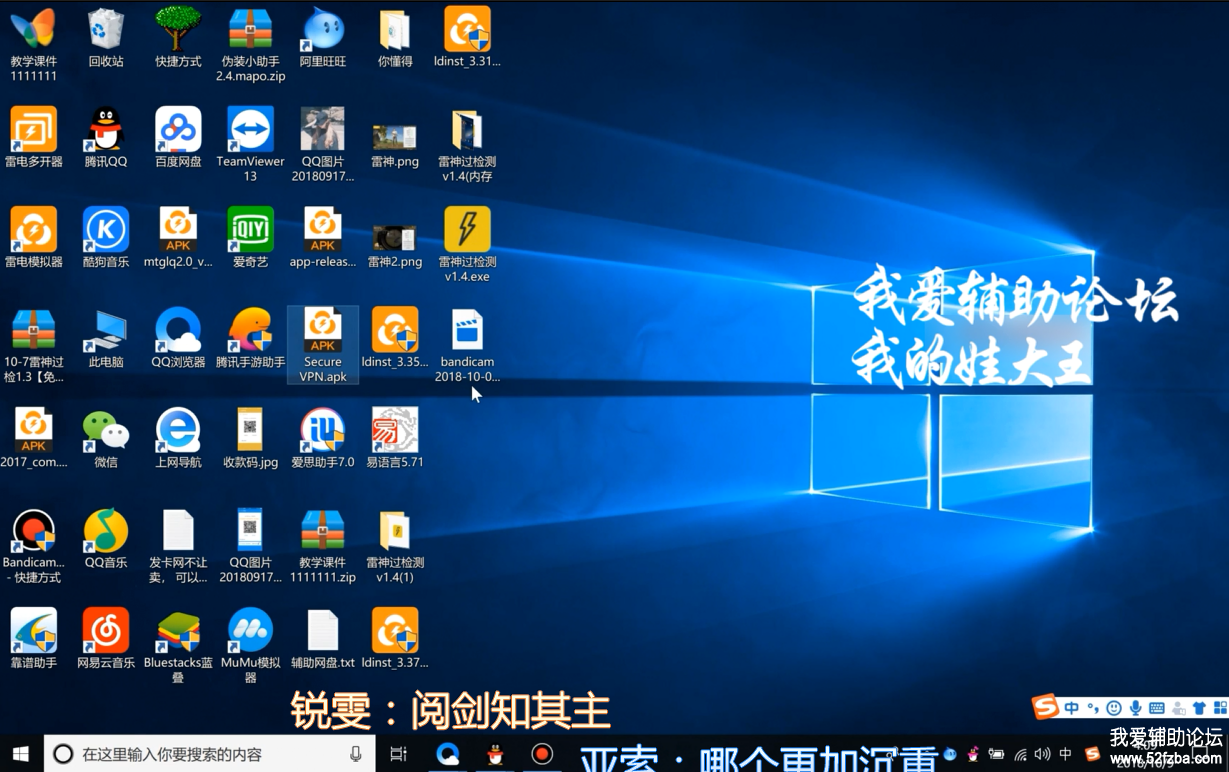The height and width of the screenshot is (772, 1229).
Task: Open the 百度网盘 desktop icon
Action: tap(178, 132)
